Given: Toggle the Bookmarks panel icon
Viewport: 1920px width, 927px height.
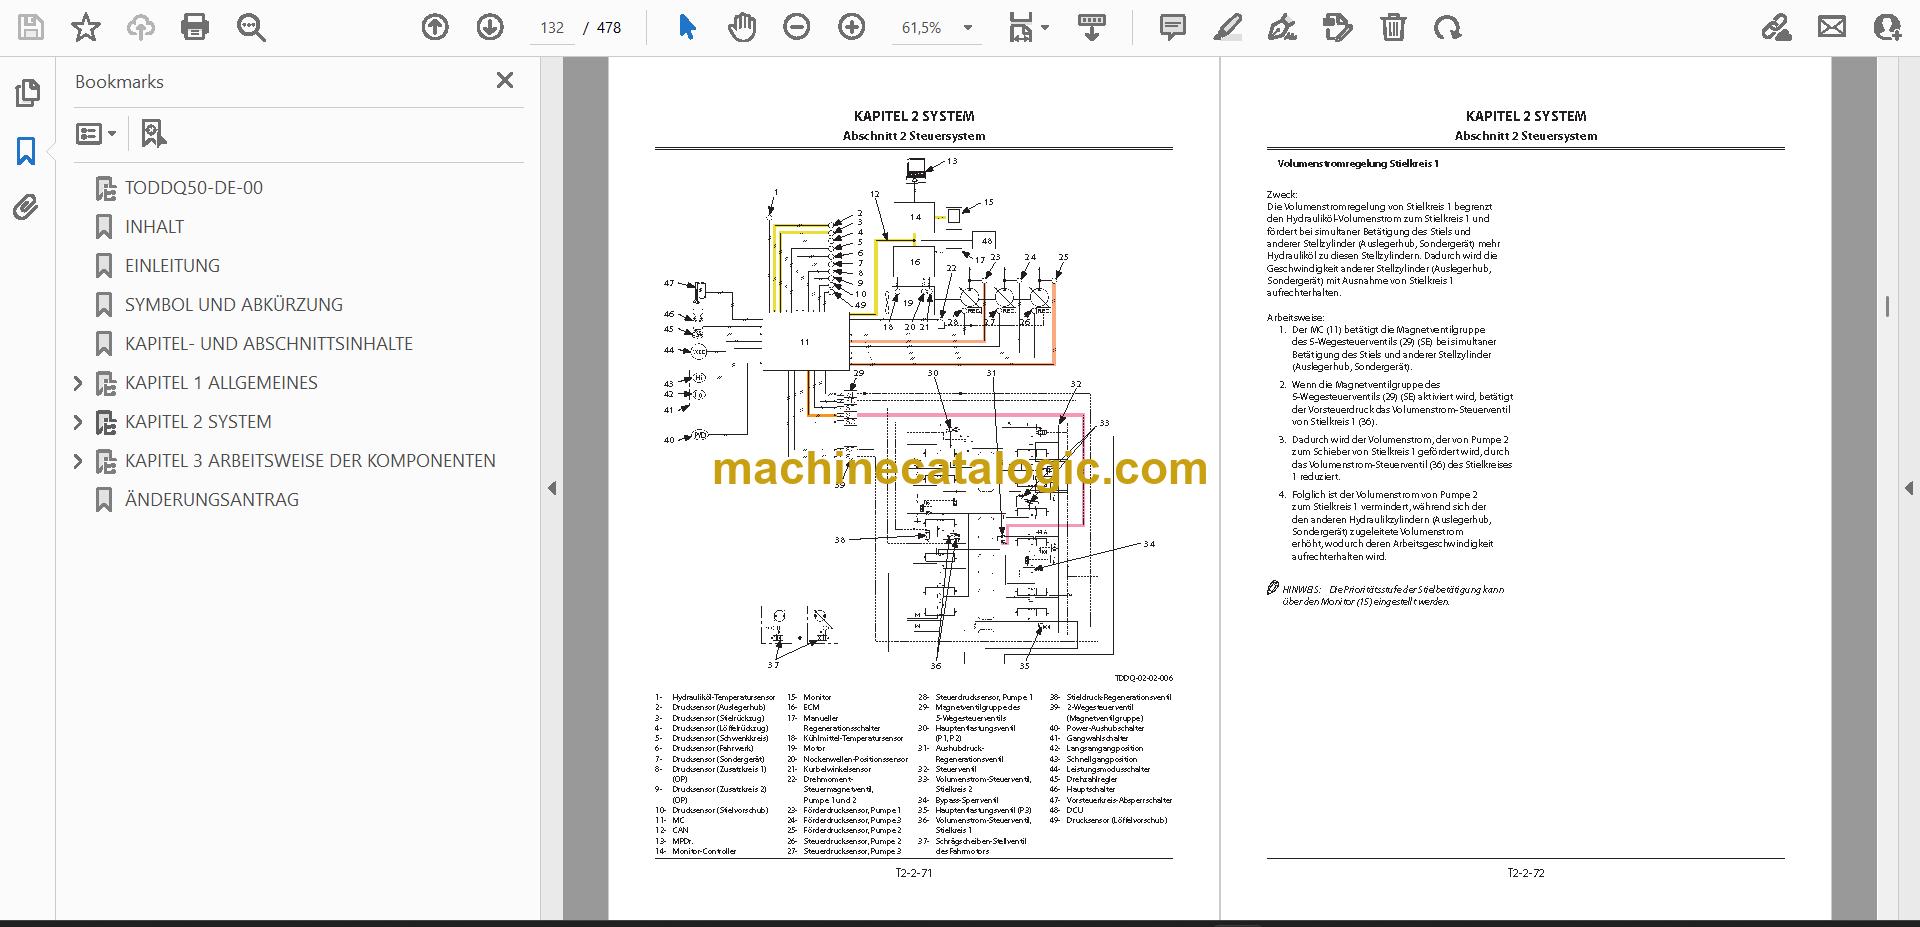Looking at the screenshot, I should (x=26, y=151).
